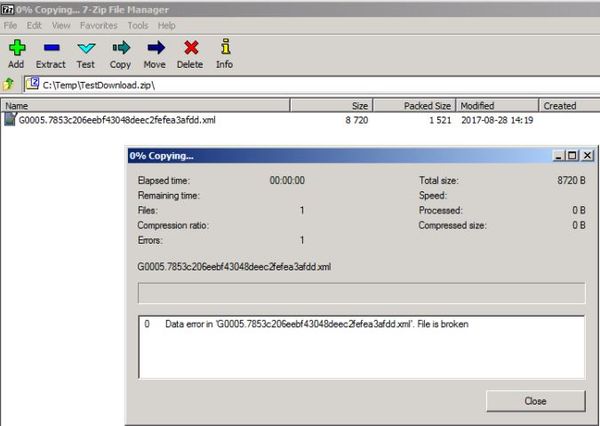Open the File menu

[10, 24]
